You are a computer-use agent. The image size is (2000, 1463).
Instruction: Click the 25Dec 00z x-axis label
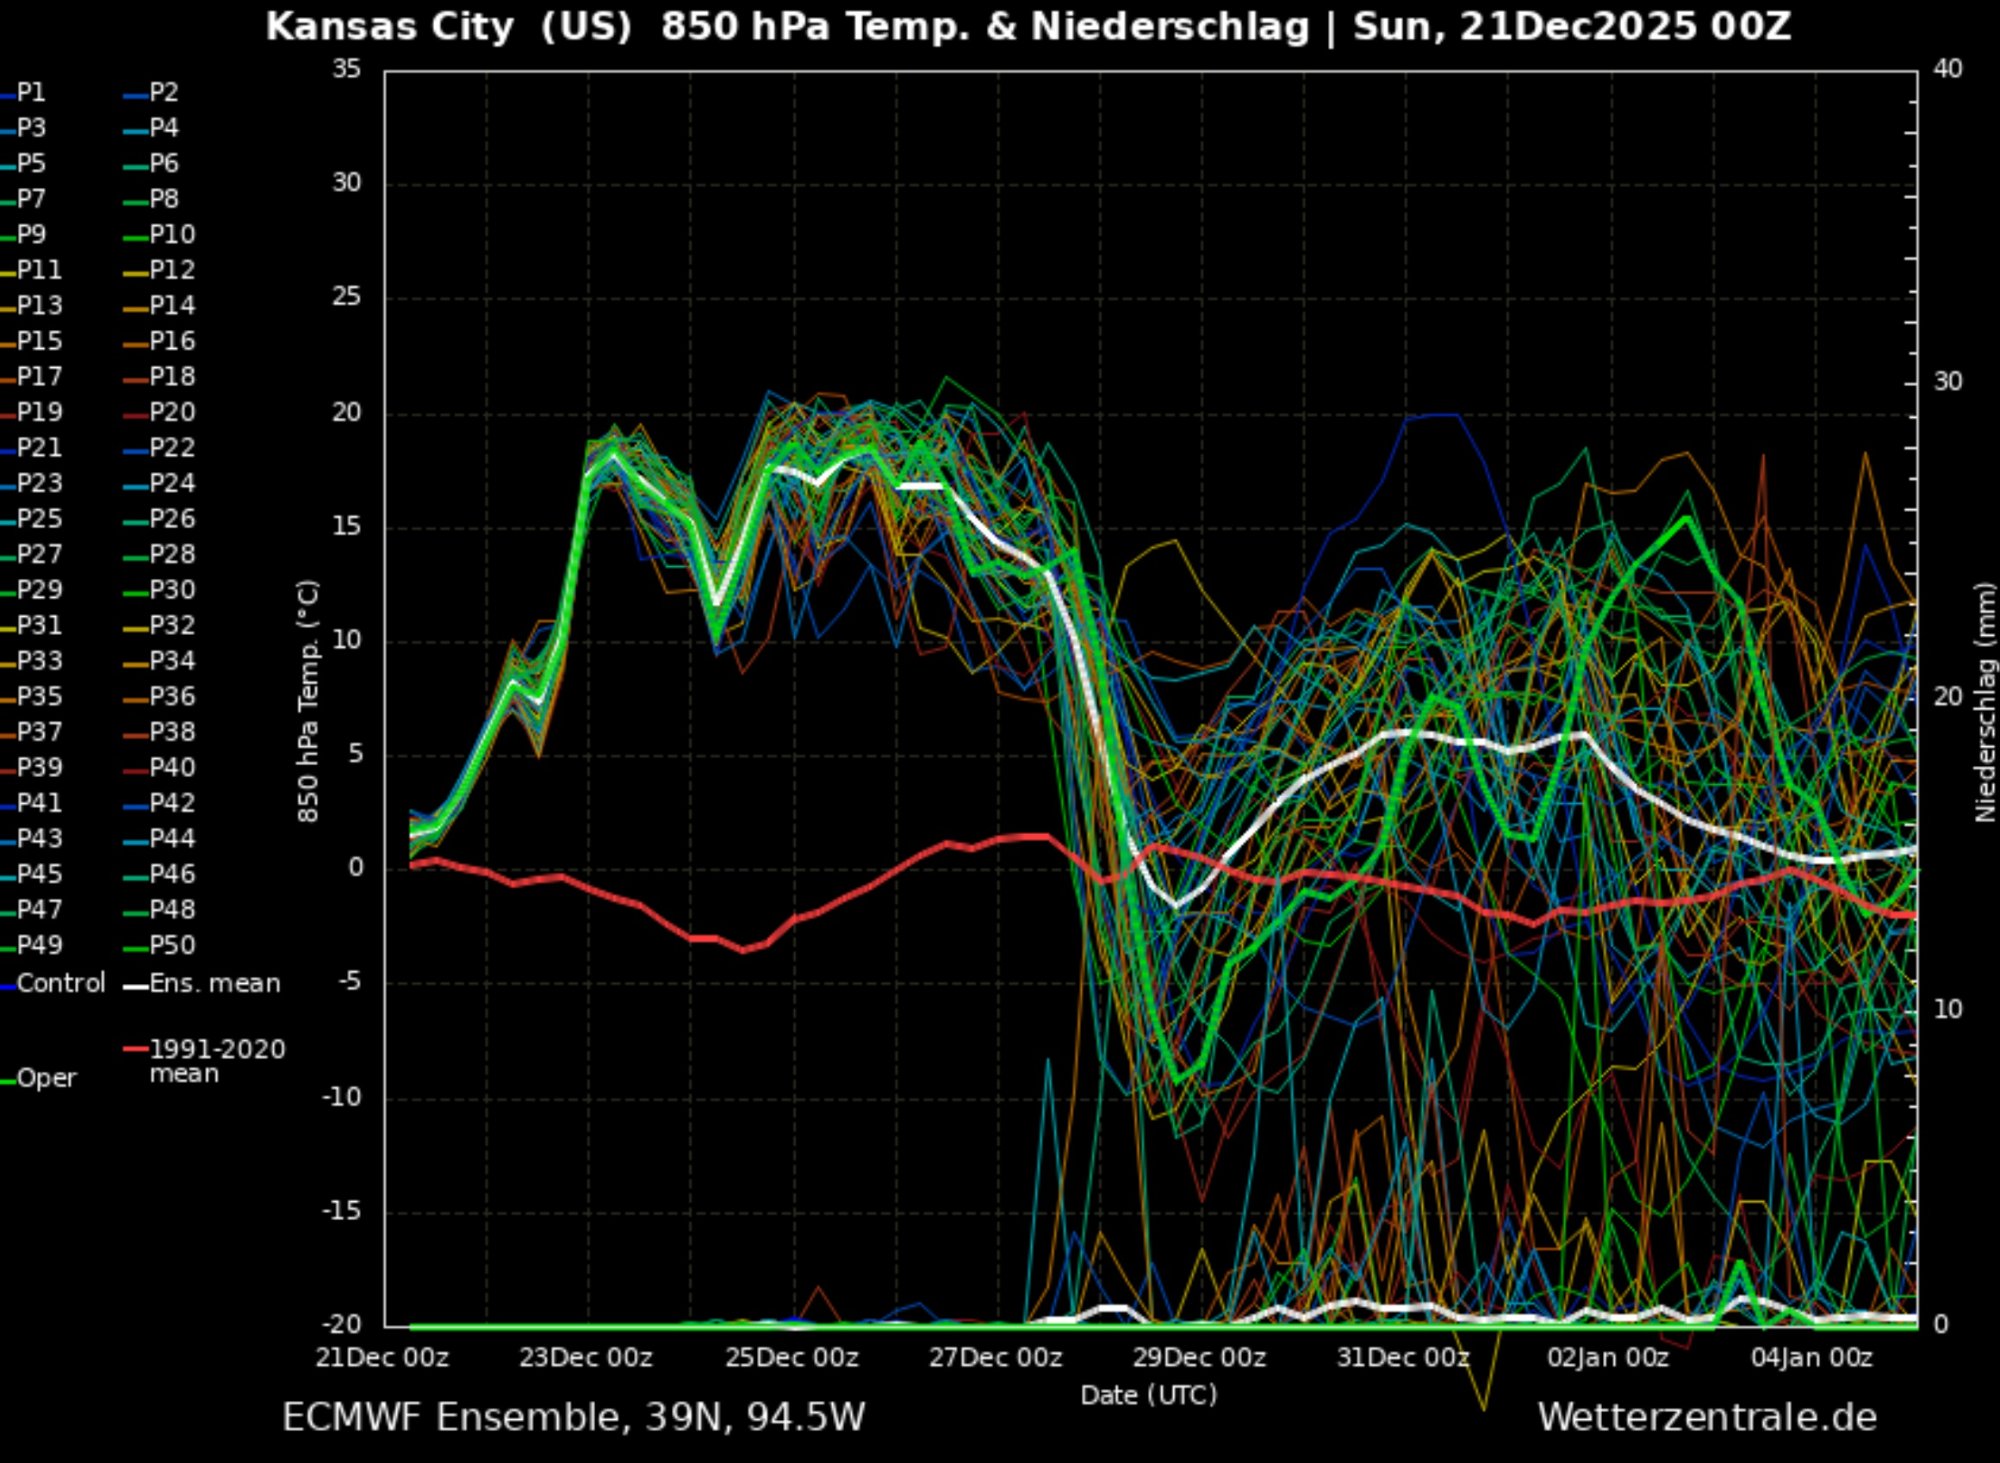(x=791, y=1358)
